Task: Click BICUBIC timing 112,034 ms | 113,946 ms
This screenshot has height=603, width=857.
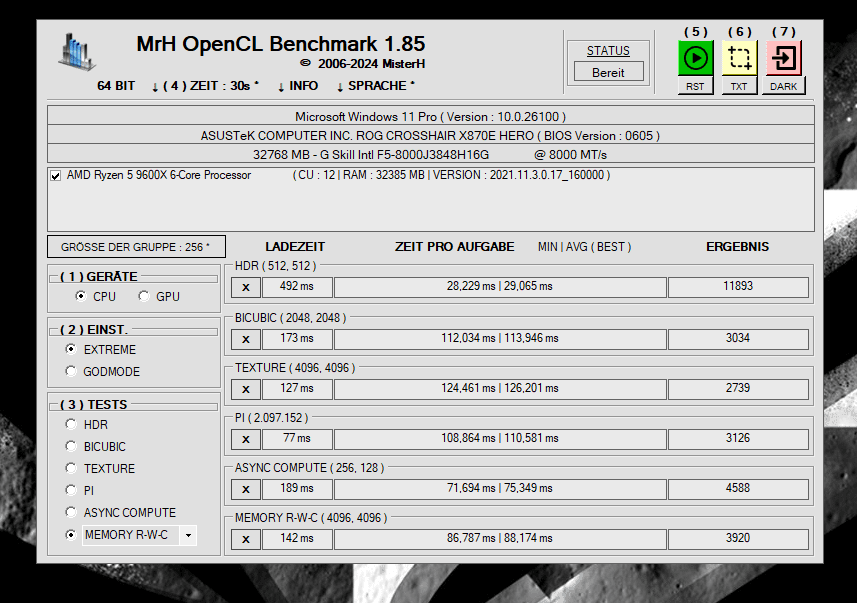Action: [500, 339]
